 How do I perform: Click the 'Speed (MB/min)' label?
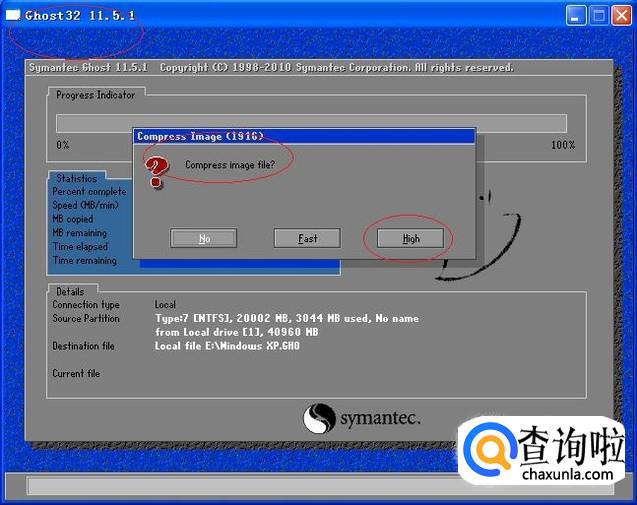[85, 205]
